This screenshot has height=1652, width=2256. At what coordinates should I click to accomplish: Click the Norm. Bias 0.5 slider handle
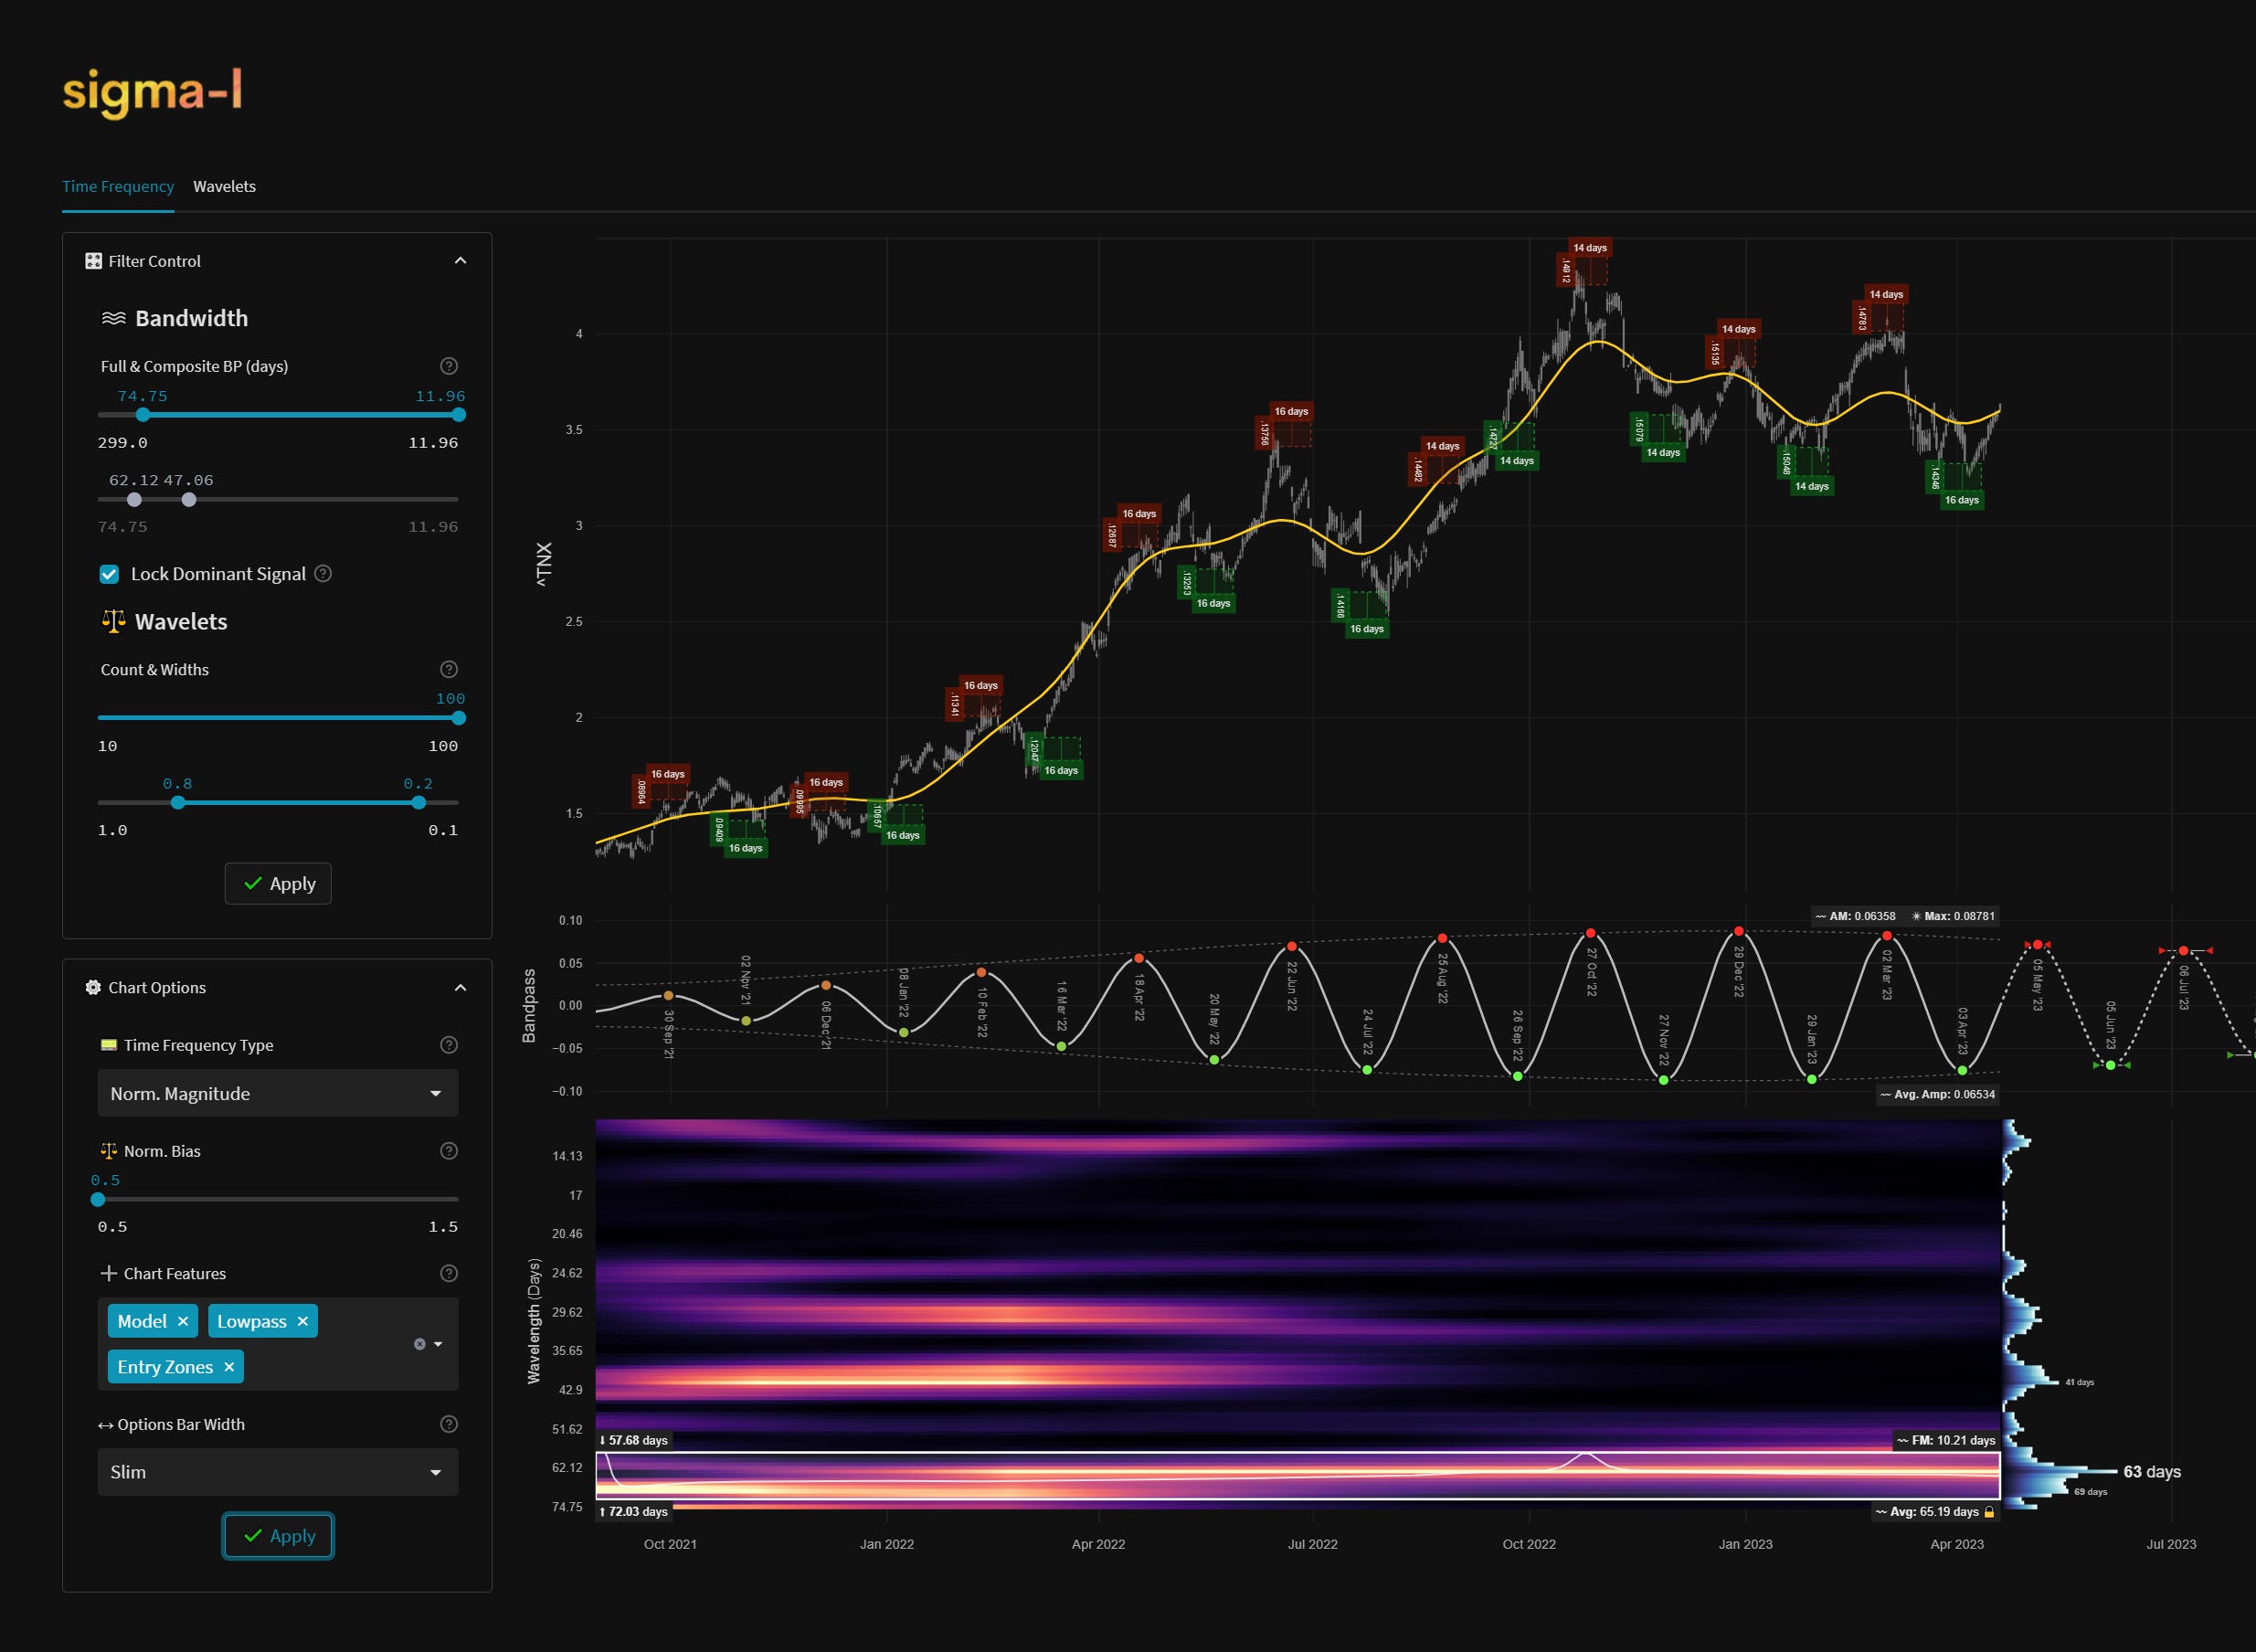(x=98, y=1199)
